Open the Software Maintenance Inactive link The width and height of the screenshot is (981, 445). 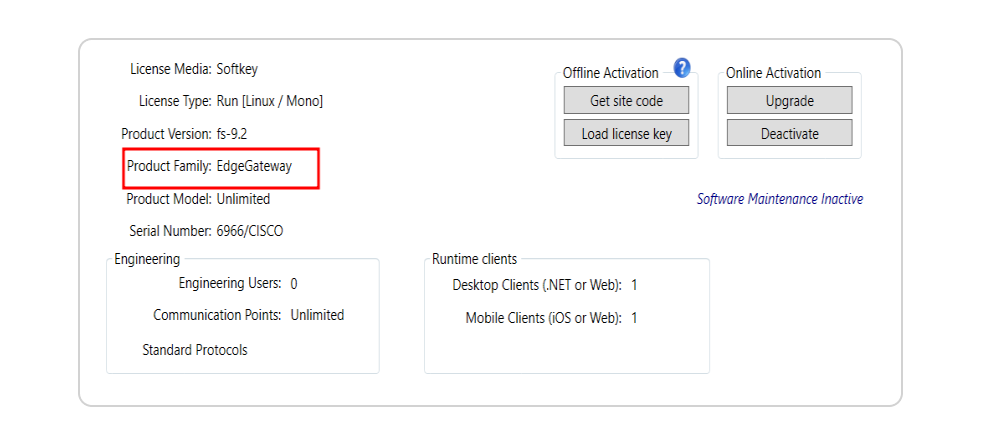pyautogui.click(x=779, y=199)
